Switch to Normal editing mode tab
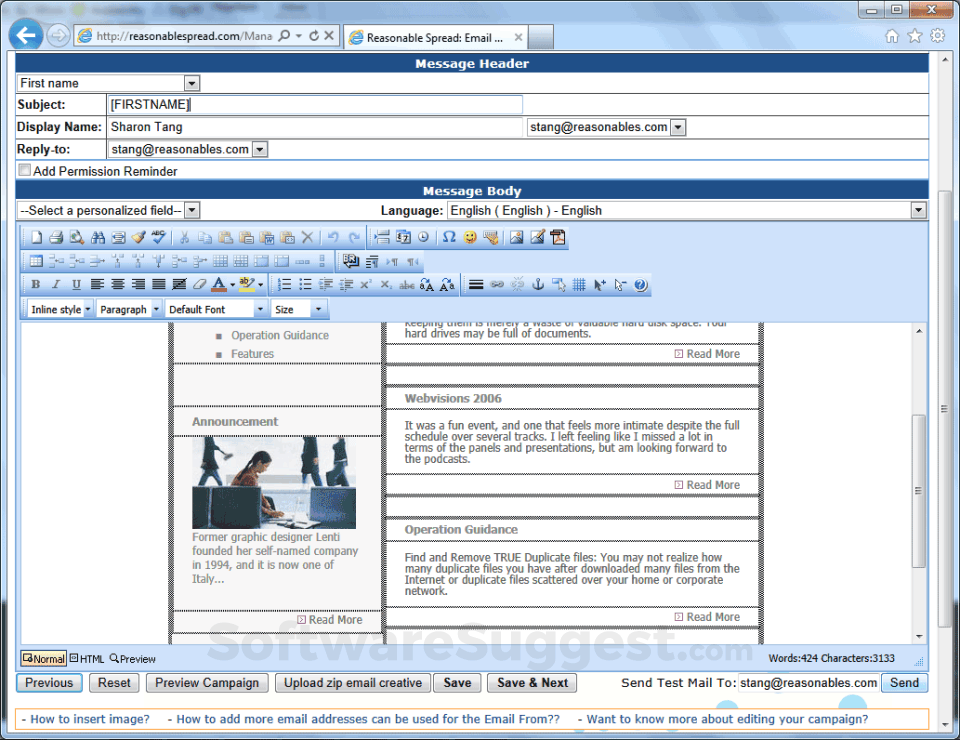 (43, 659)
